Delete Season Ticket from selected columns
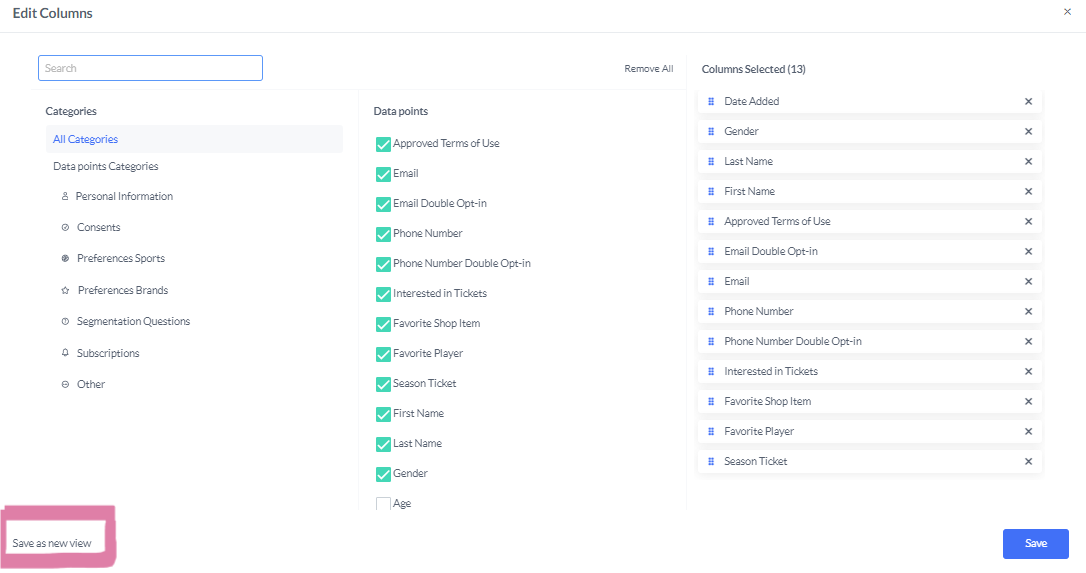 pyautogui.click(x=1028, y=462)
